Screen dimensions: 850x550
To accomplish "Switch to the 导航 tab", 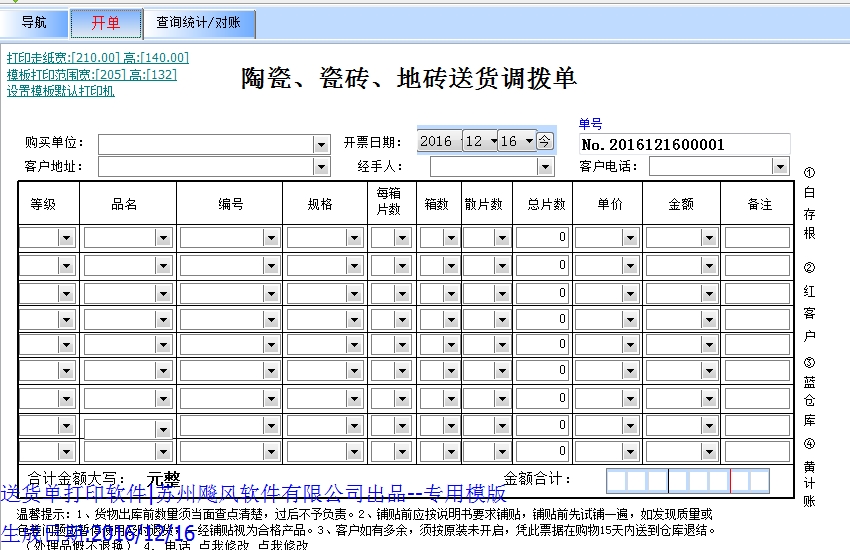I will coord(34,23).
